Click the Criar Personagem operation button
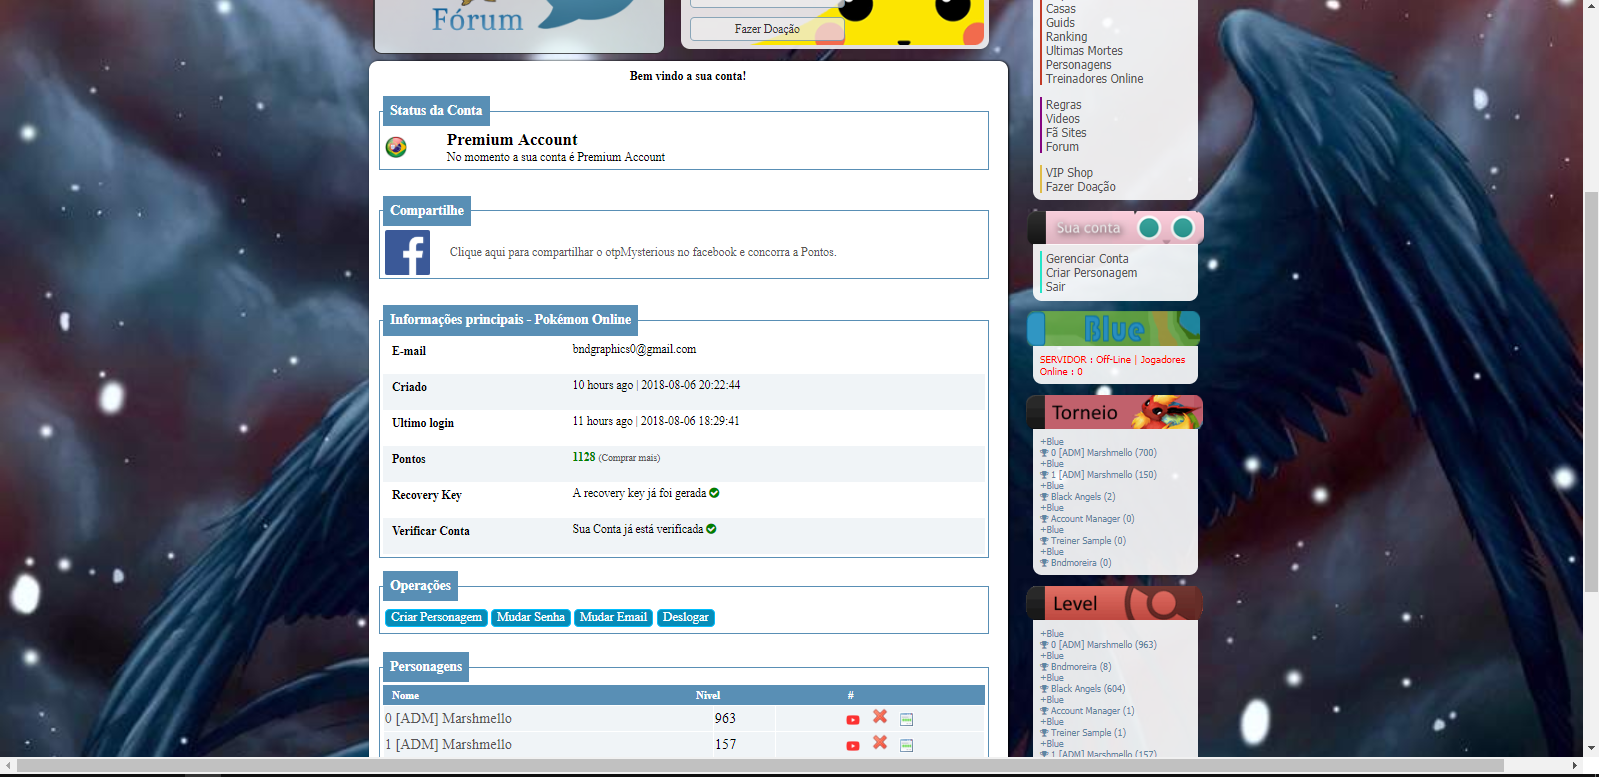 pyautogui.click(x=437, y=618)
